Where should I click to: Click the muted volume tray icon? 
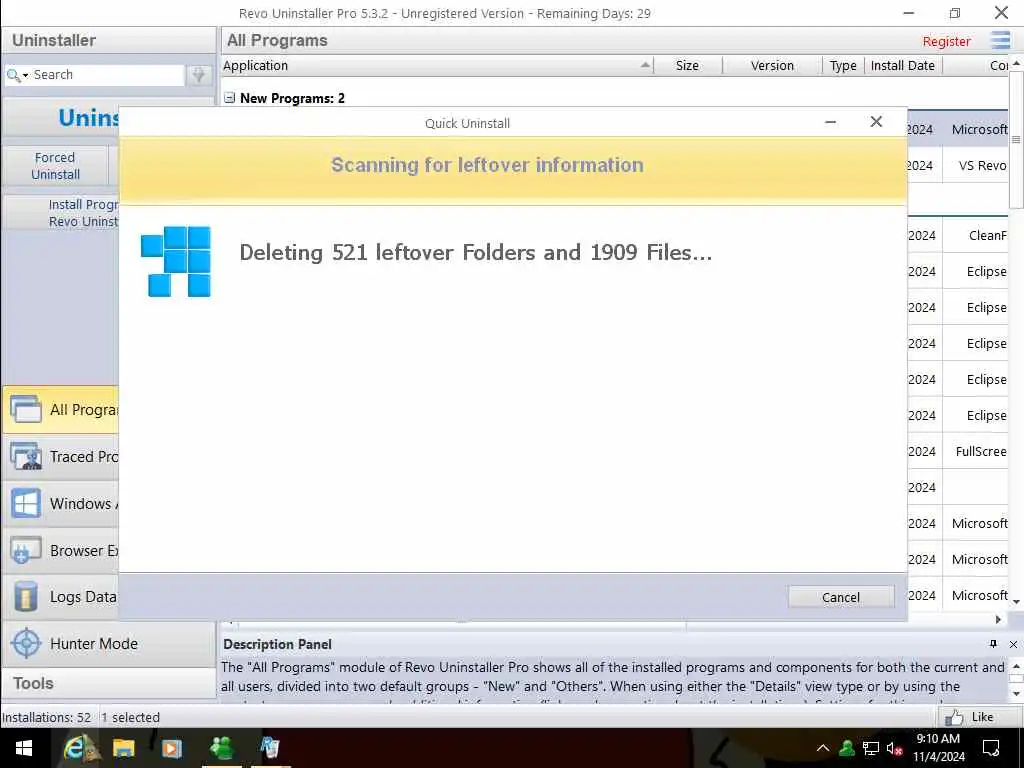click(894, 748)
